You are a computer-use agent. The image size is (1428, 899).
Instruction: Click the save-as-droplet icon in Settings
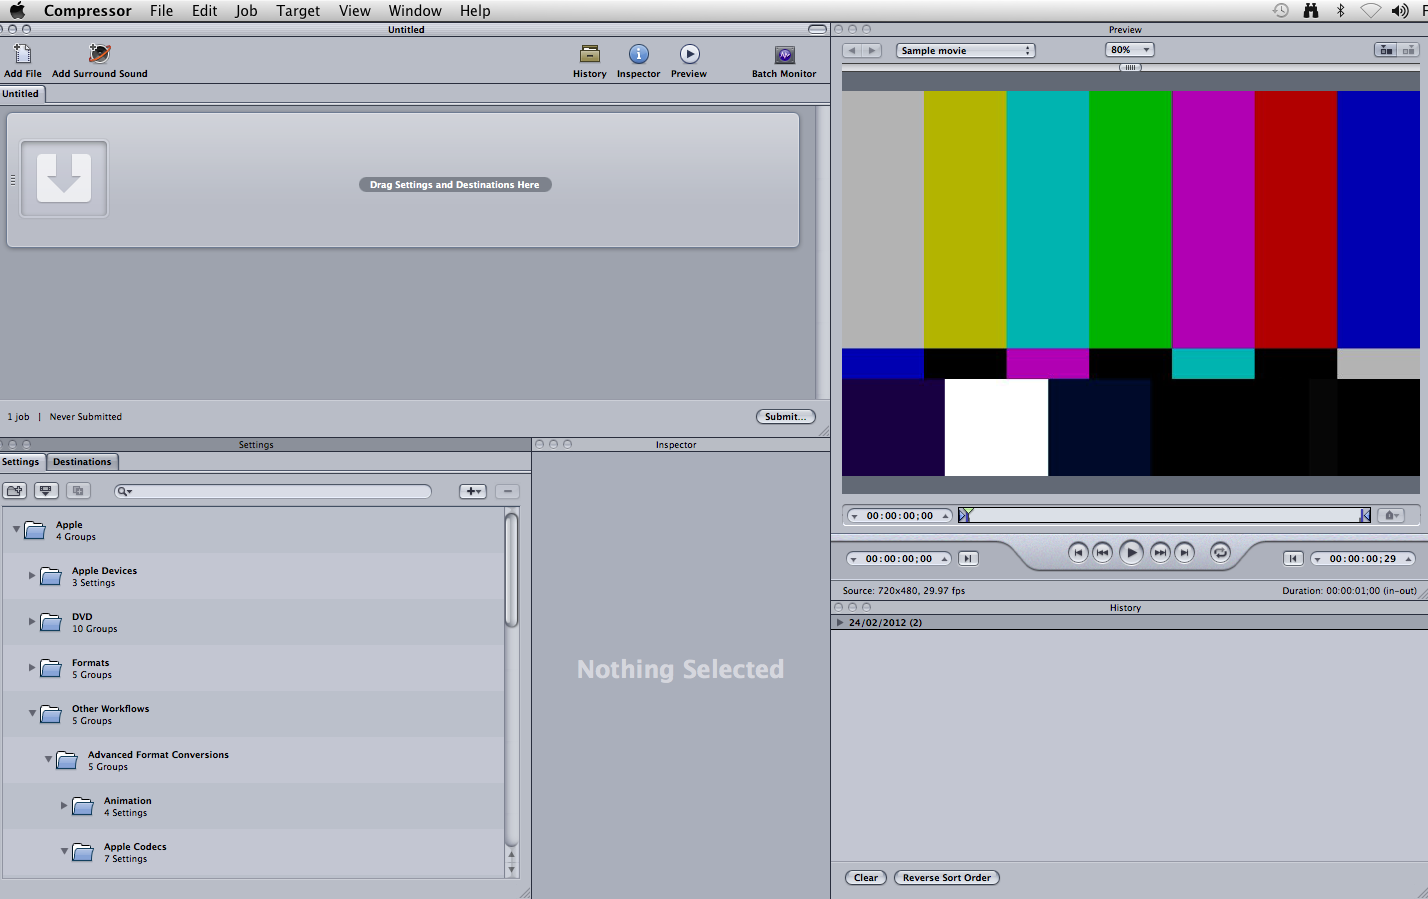[x=46, y=491]
